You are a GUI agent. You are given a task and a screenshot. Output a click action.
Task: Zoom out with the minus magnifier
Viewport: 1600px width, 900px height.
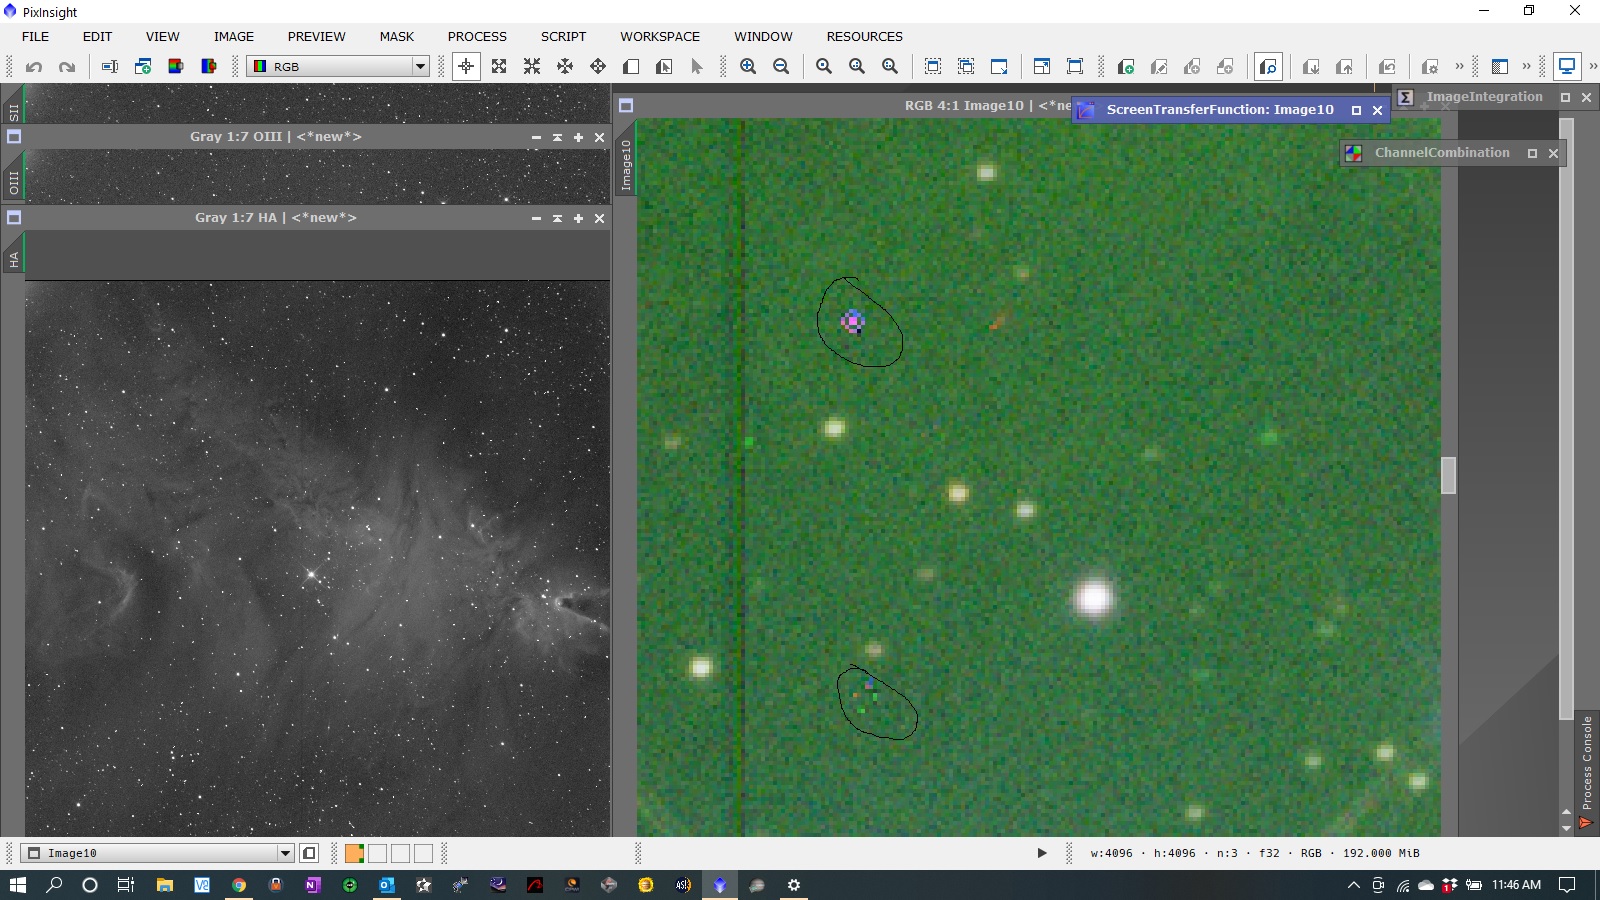(x=781, y=67)
